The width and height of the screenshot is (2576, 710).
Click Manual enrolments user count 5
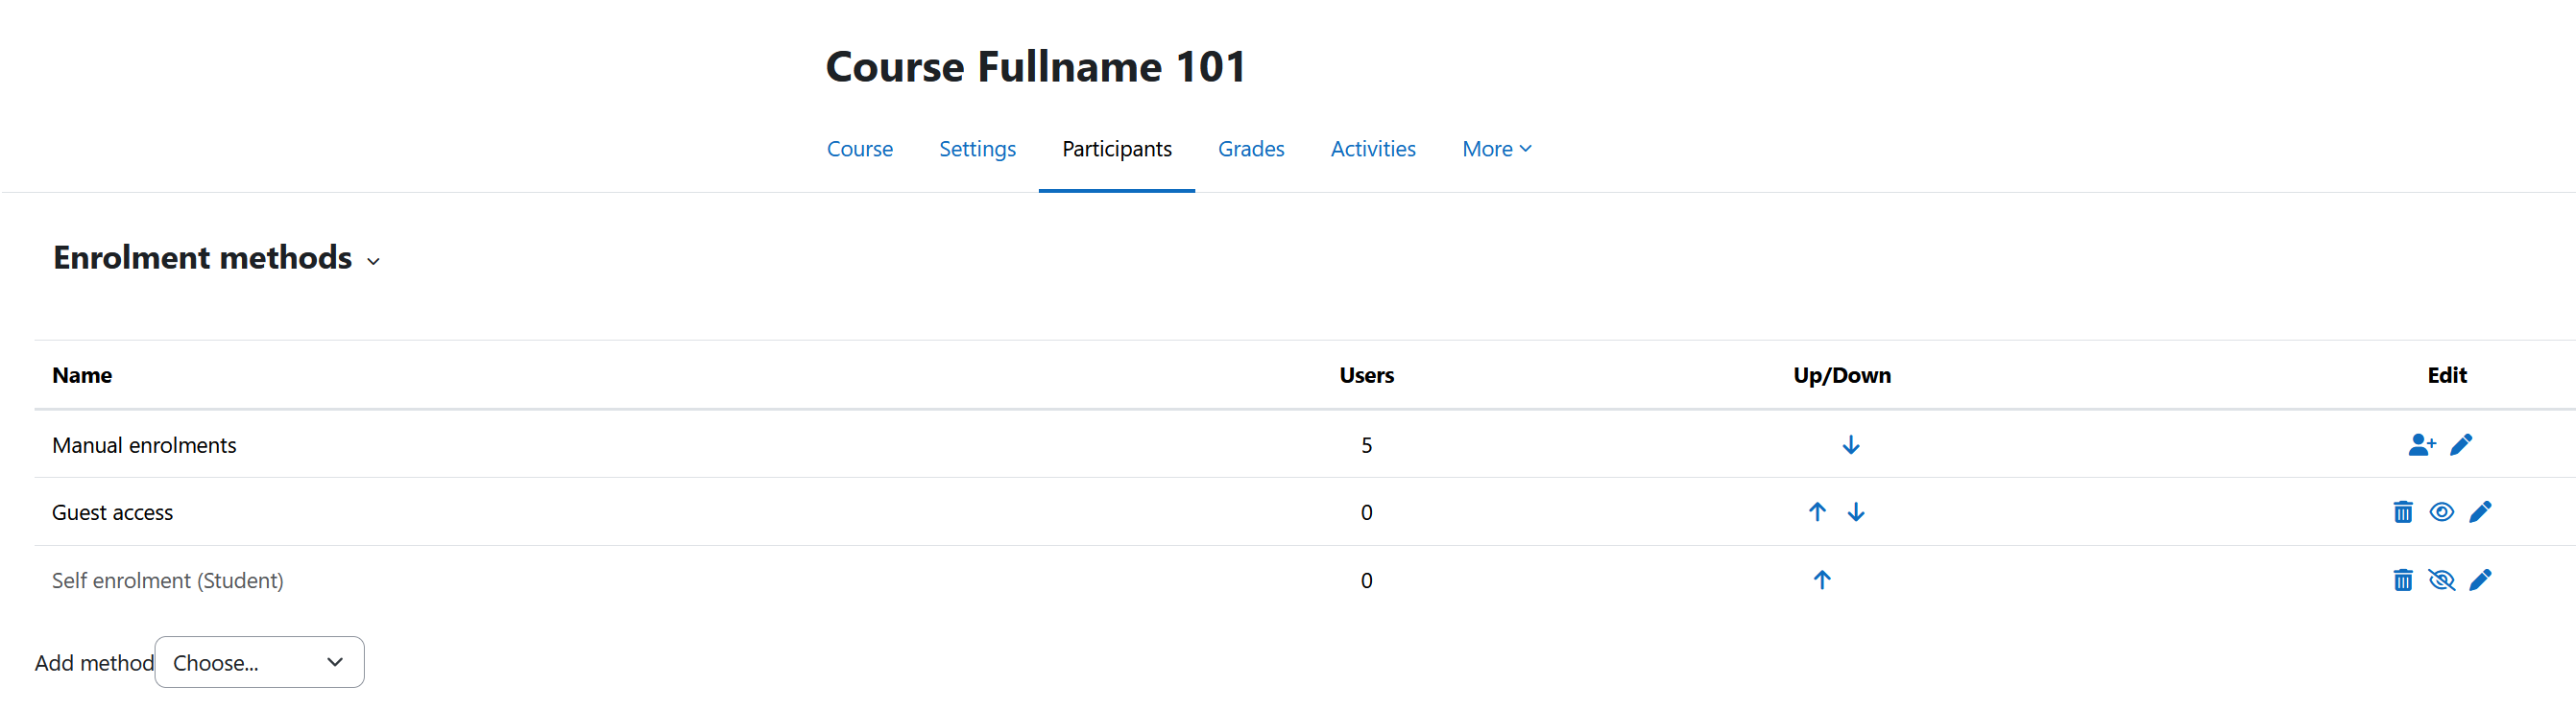pyautogui.click(x=1366, y=445)
